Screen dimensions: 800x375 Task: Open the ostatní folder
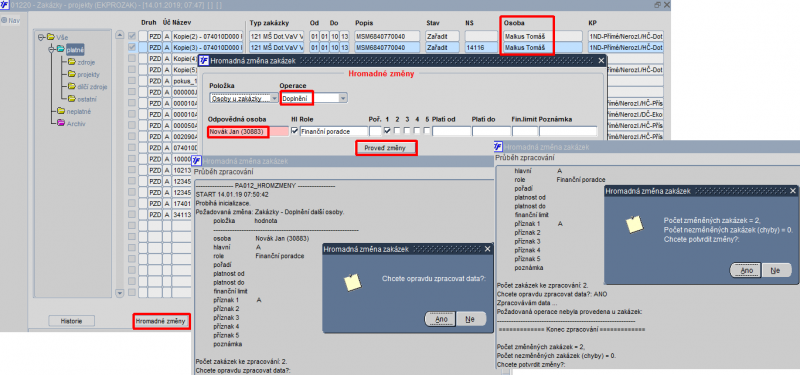coord(82,99)
